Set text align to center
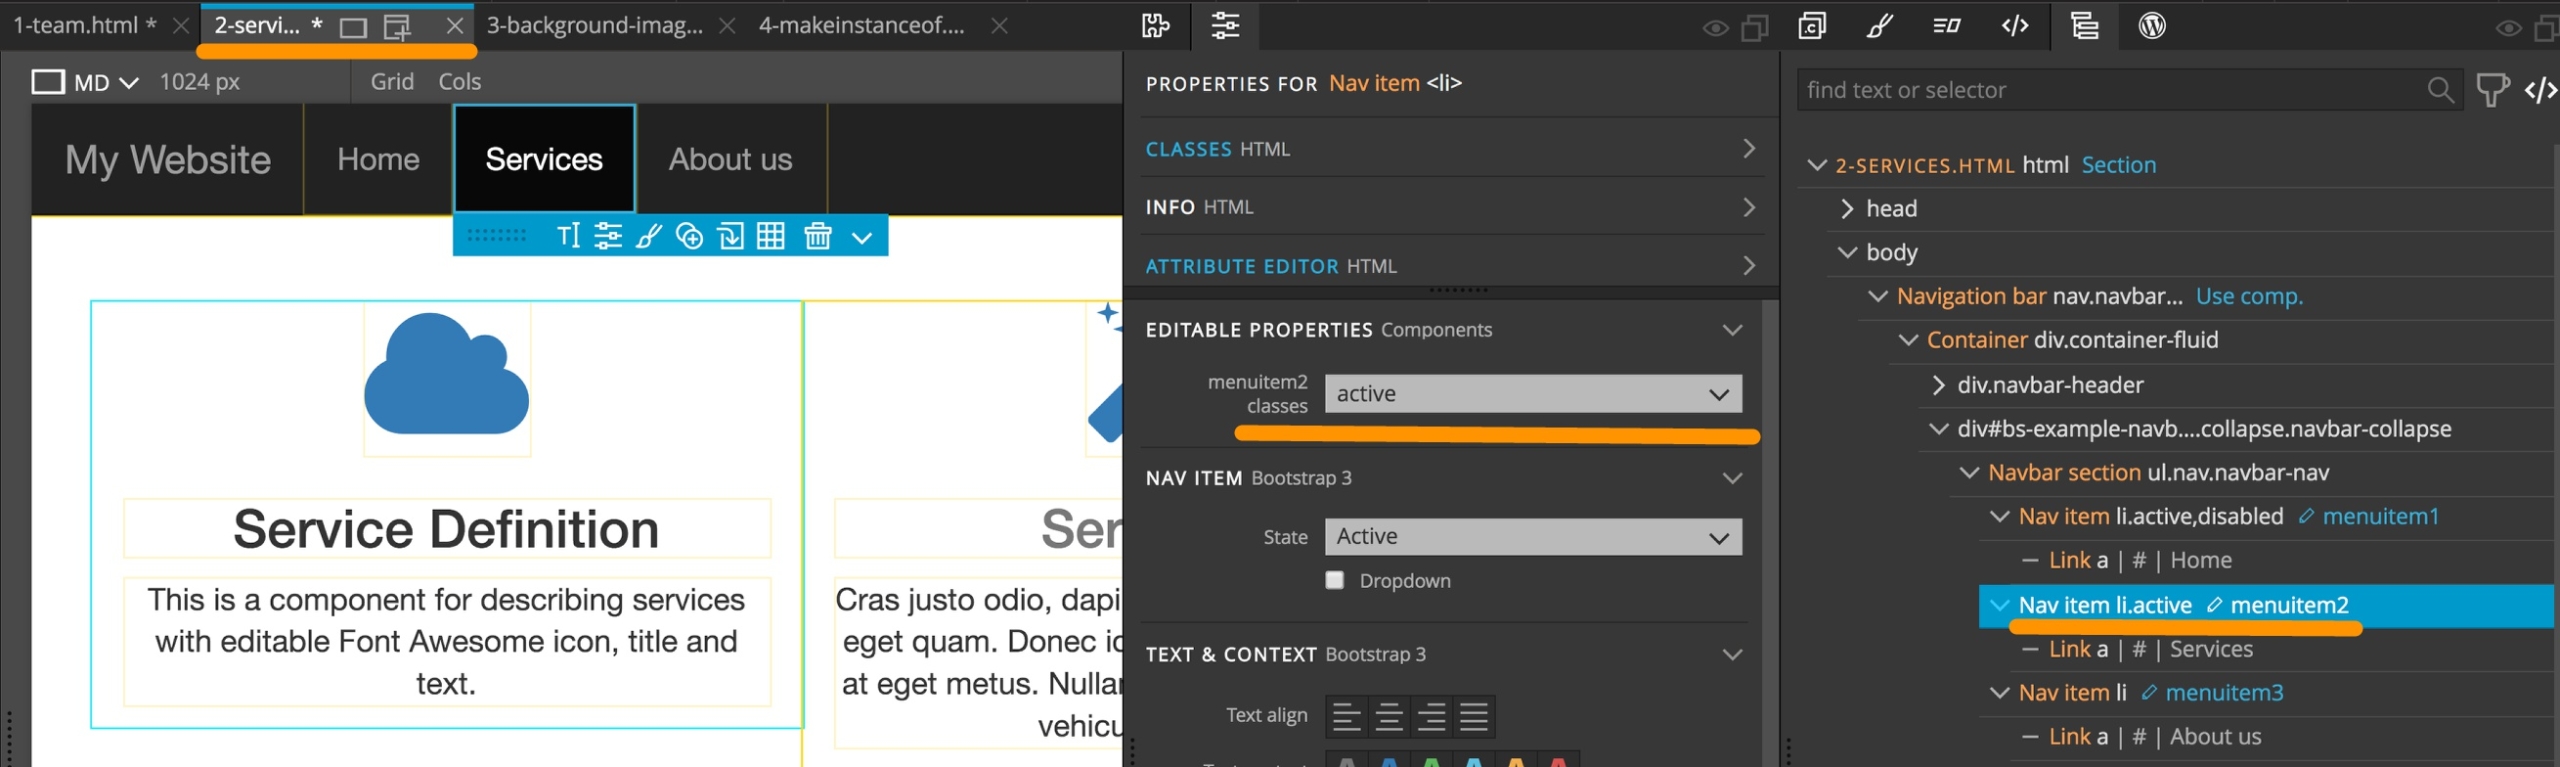 (x=1389, y=716)
